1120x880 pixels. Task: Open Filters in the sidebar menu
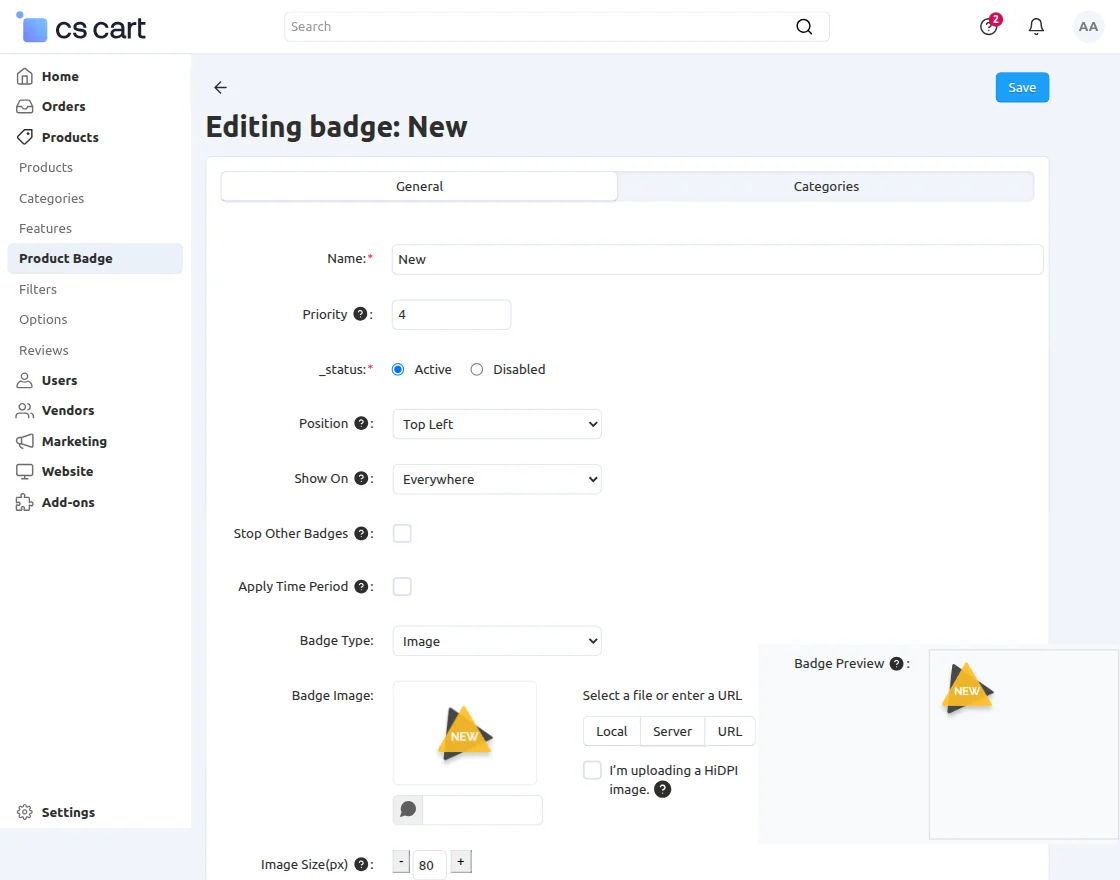tap(38, 289)
